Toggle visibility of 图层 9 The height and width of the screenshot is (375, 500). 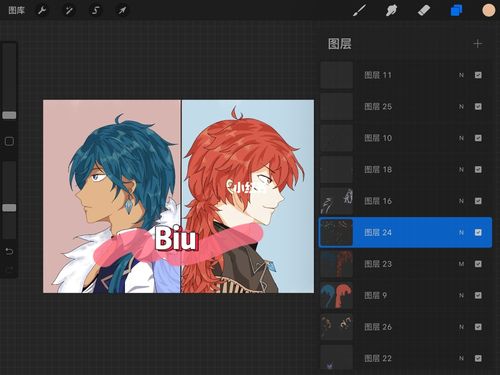(x=478, y=295)
